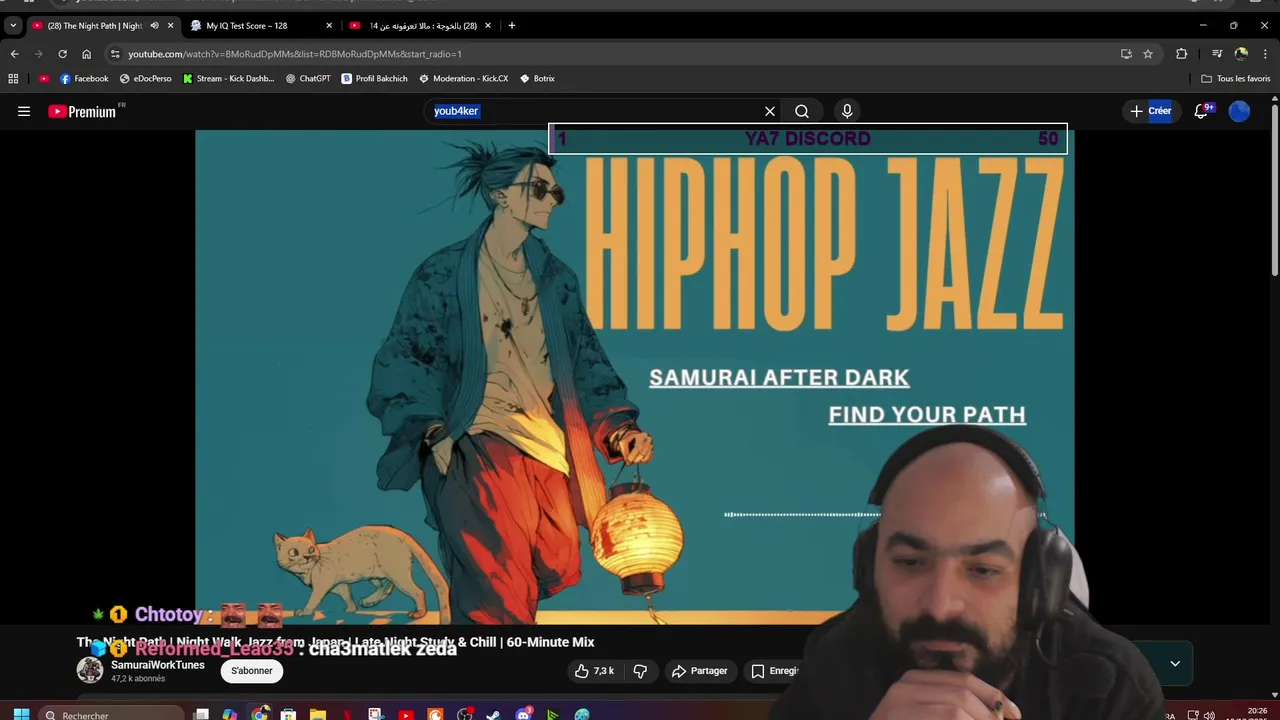Open the YouTube guide hamburger menu
The image size is (1280, 720).
tap(24, 111)
